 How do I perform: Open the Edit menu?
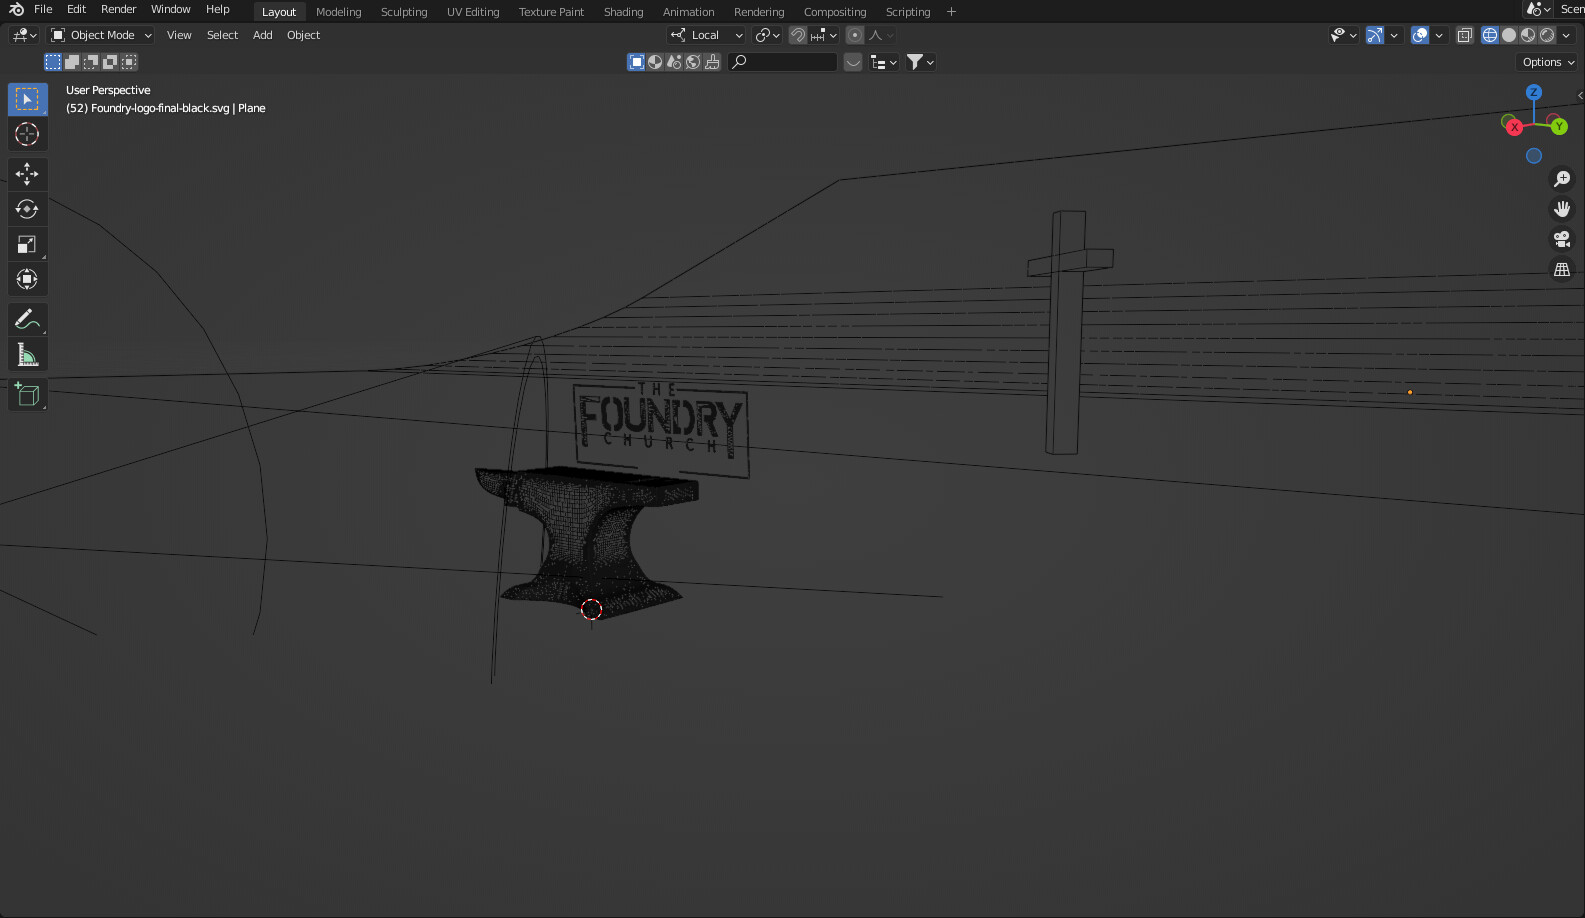(76, 9)
